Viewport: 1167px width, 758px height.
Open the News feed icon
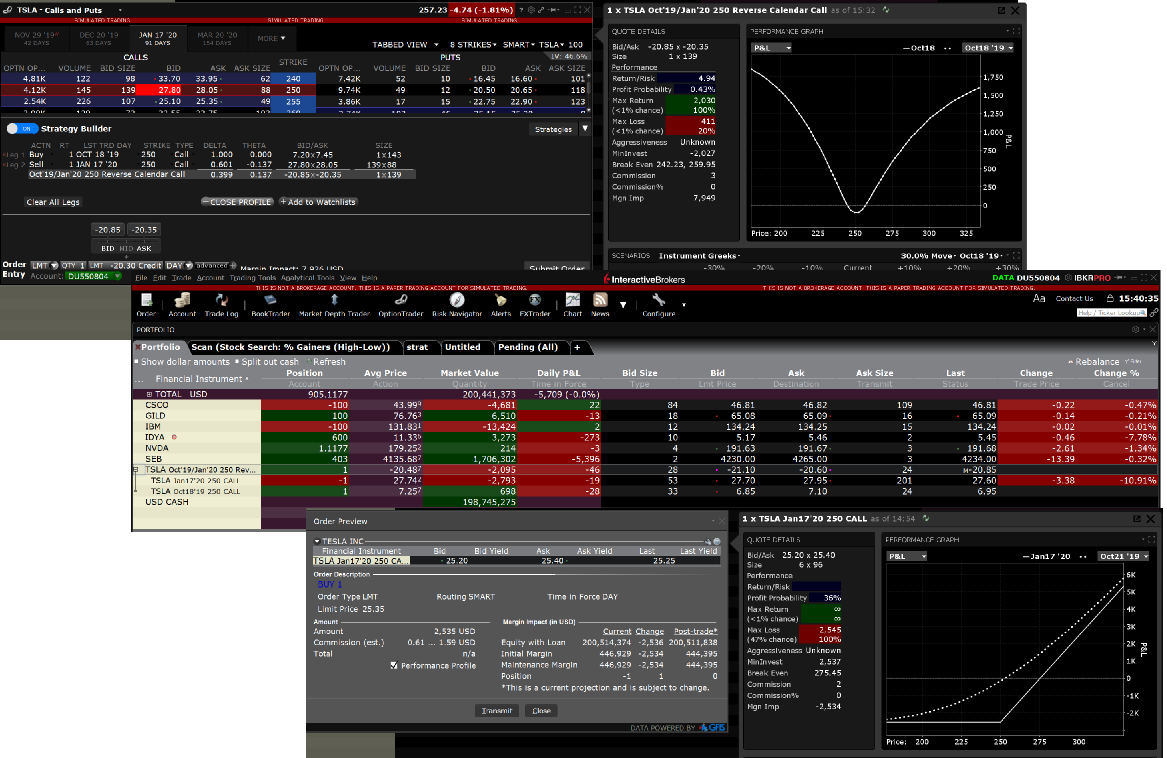[x=600, y=304]
